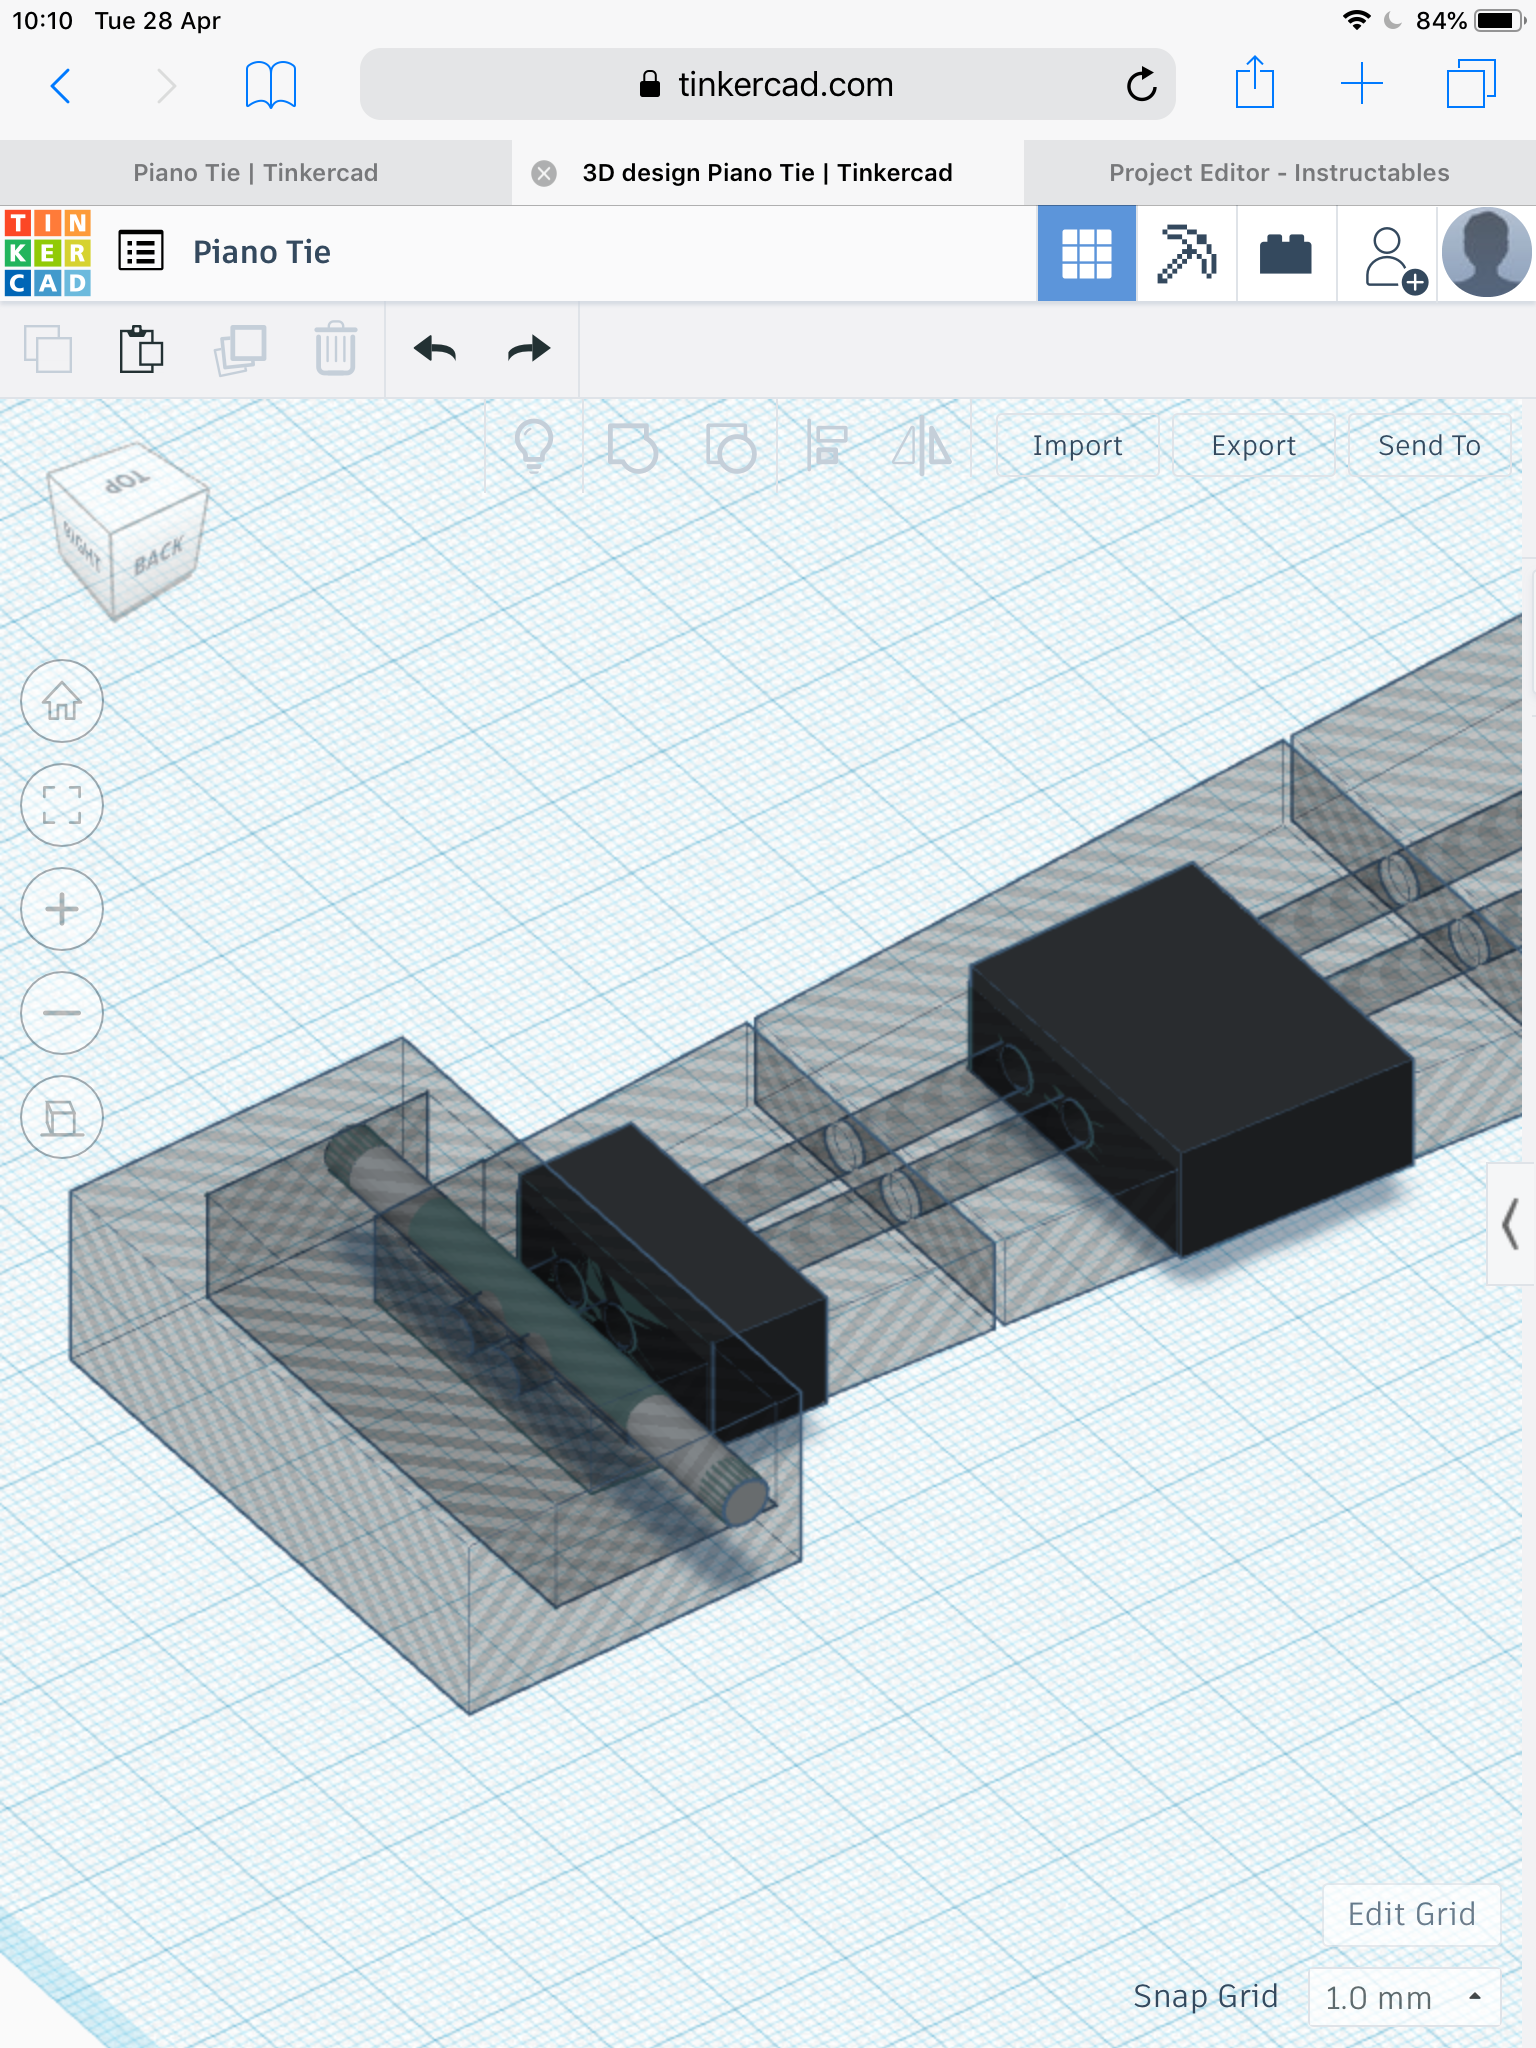
Task: Expand the collapsed shapes side panel
Action: 1511,1223
